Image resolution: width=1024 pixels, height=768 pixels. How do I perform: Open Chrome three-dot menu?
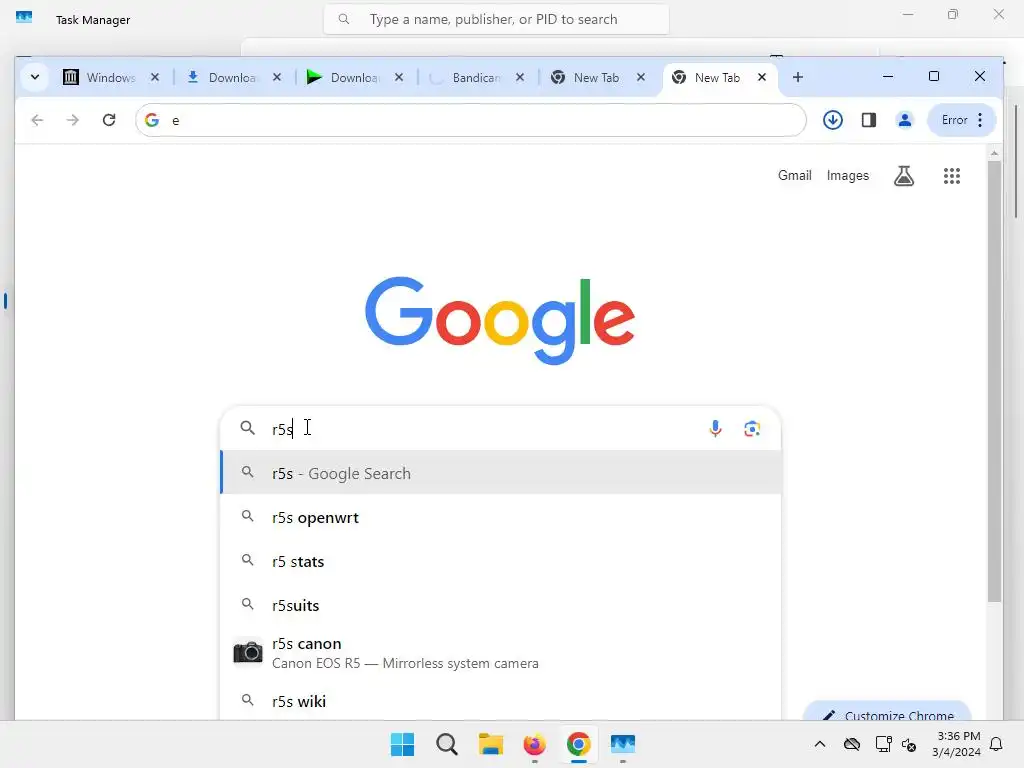tap(980, 120)
